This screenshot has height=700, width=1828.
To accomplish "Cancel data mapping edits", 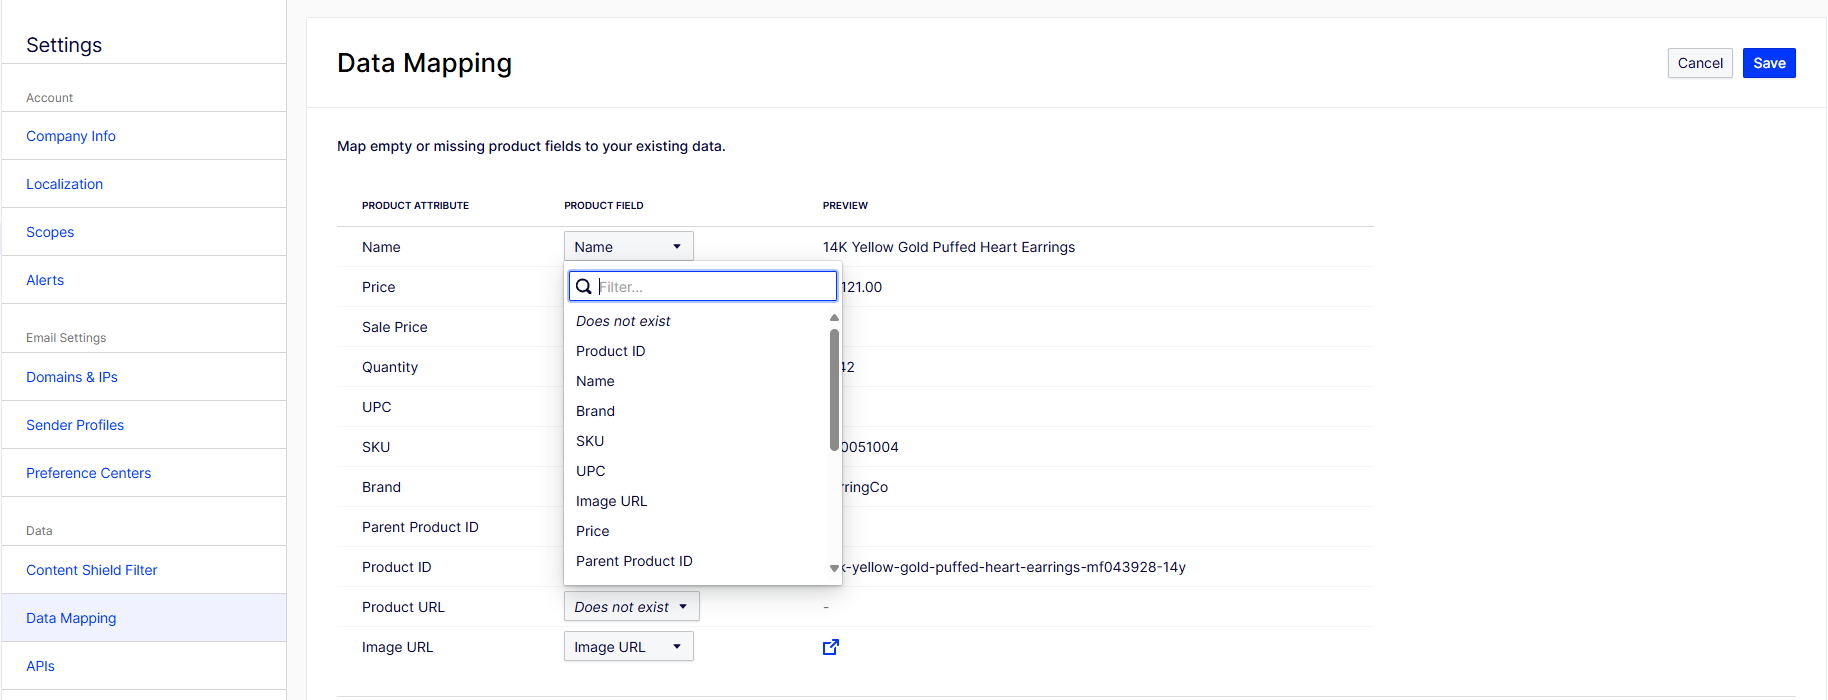I will coord(1700,63).
